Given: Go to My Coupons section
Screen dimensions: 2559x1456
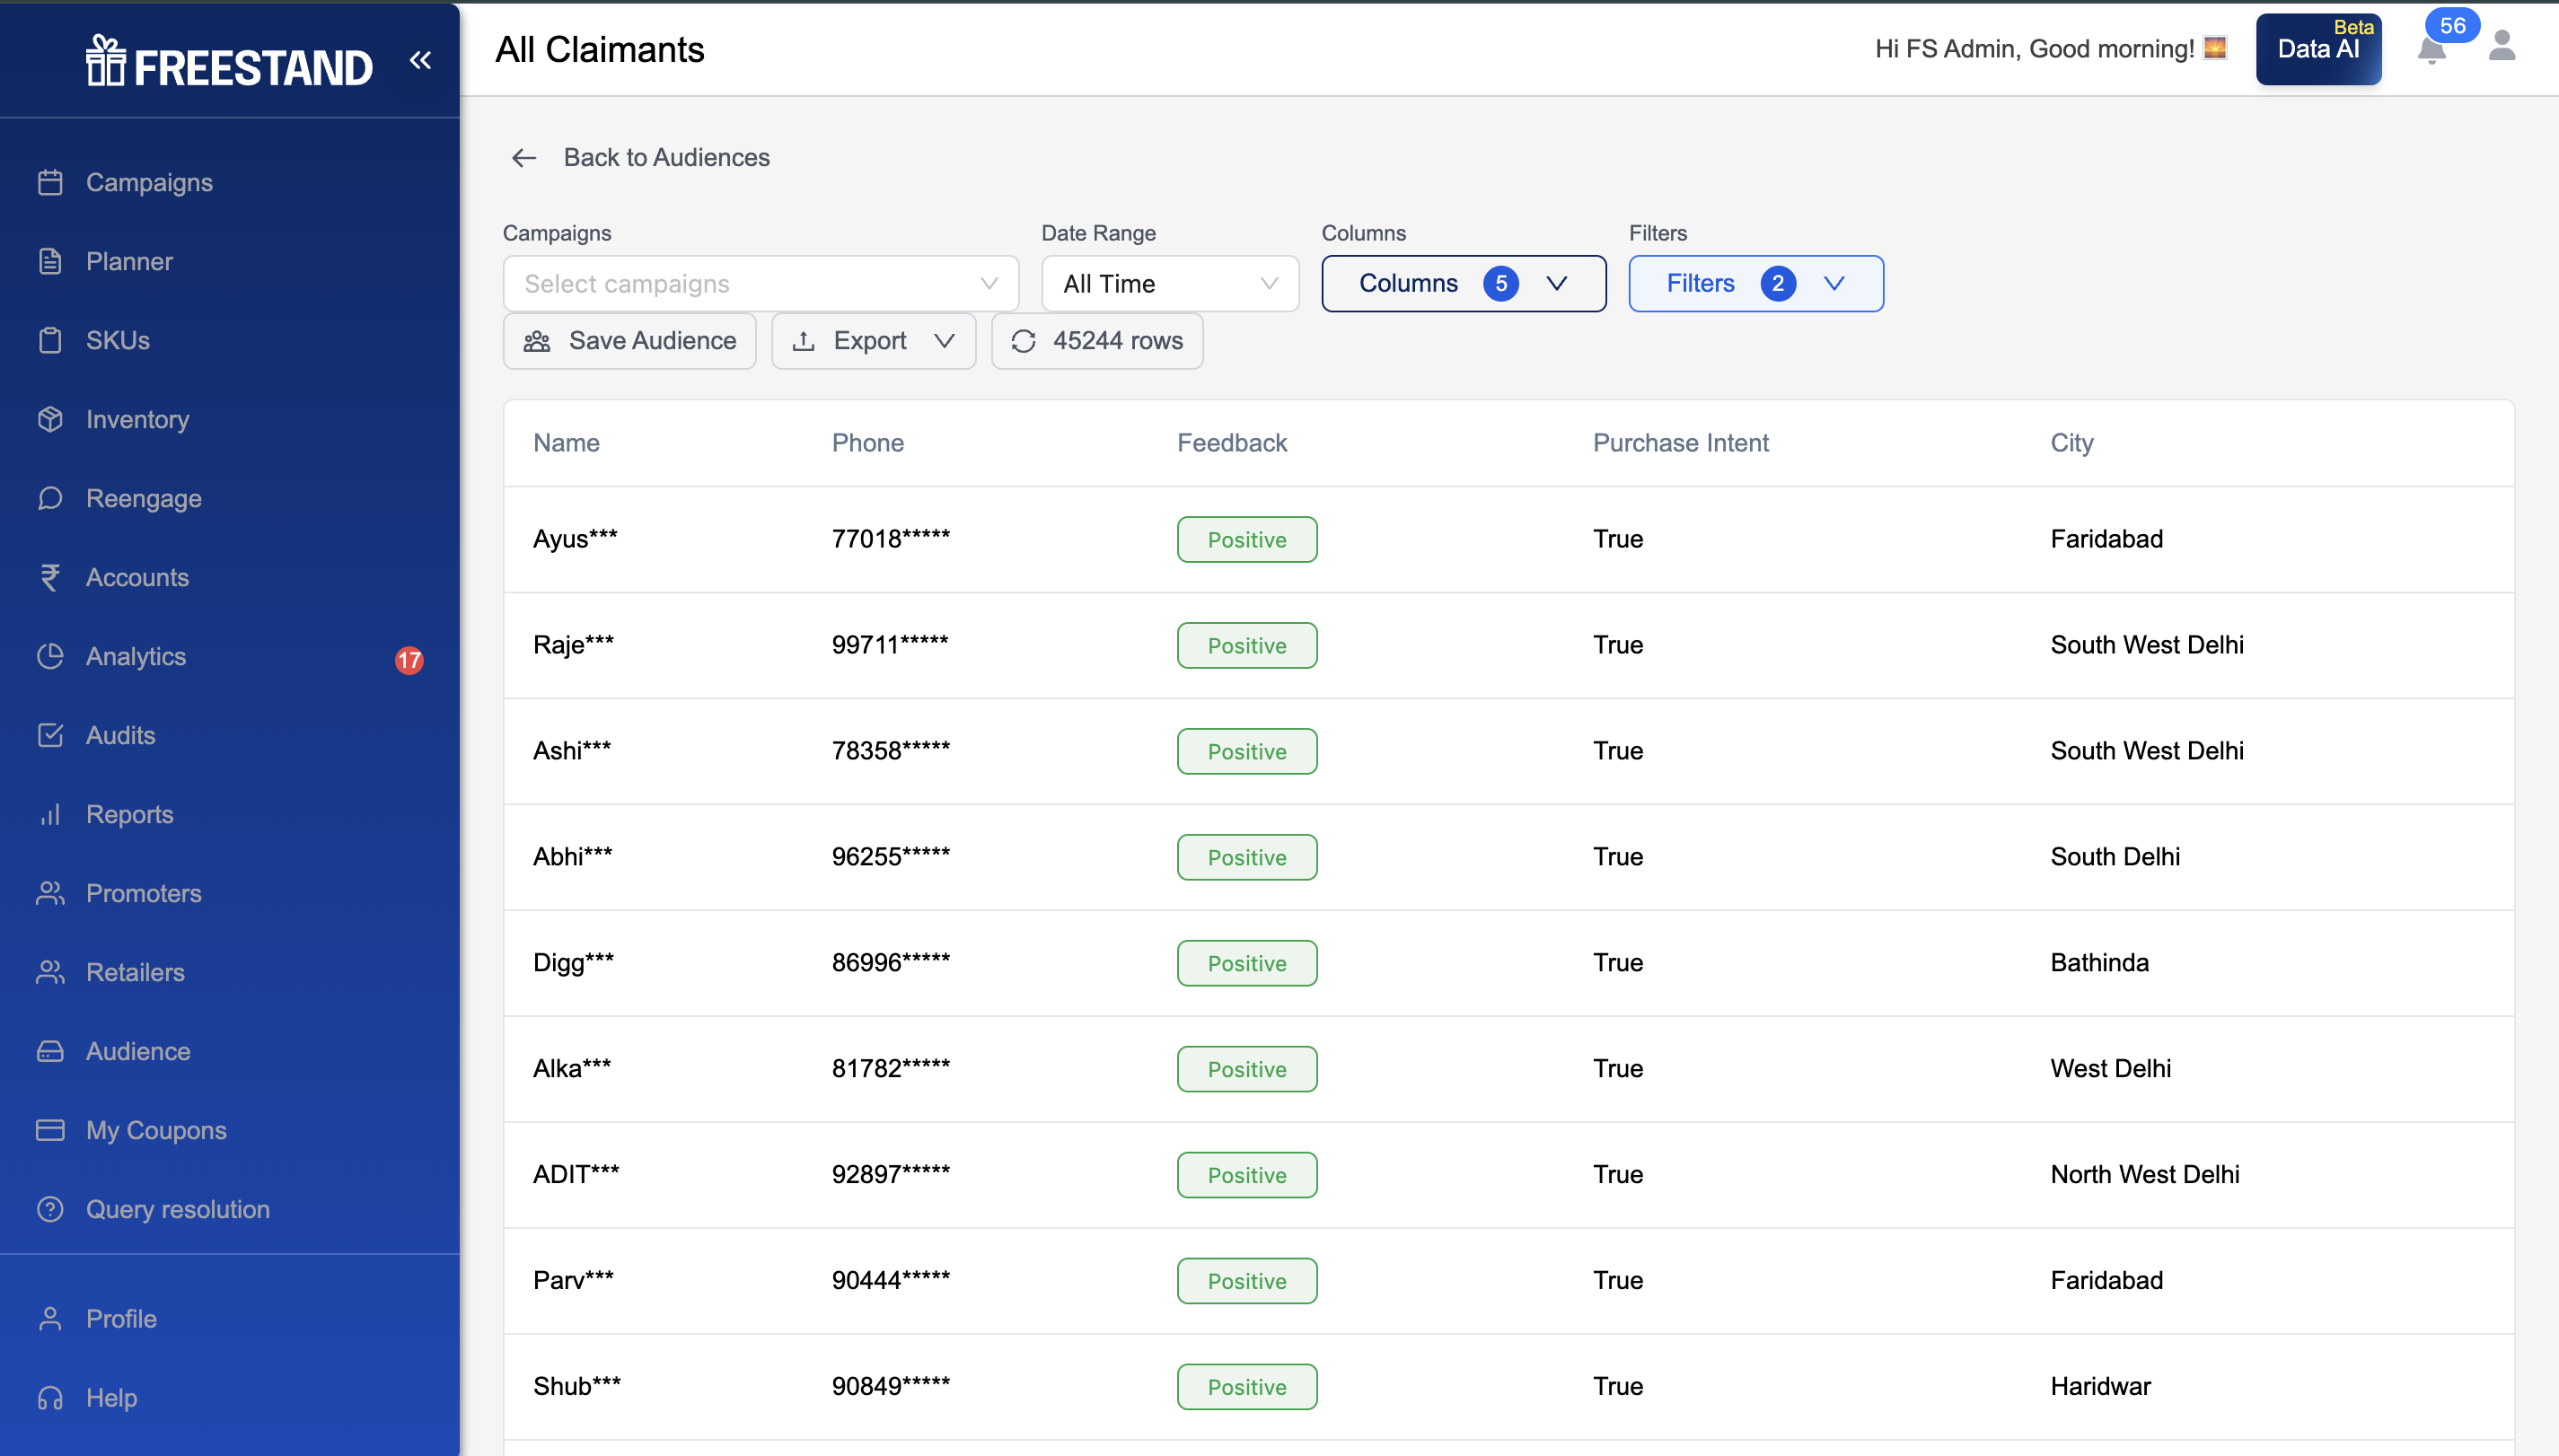Looking at the screenshot, I should click(156, 1130).
